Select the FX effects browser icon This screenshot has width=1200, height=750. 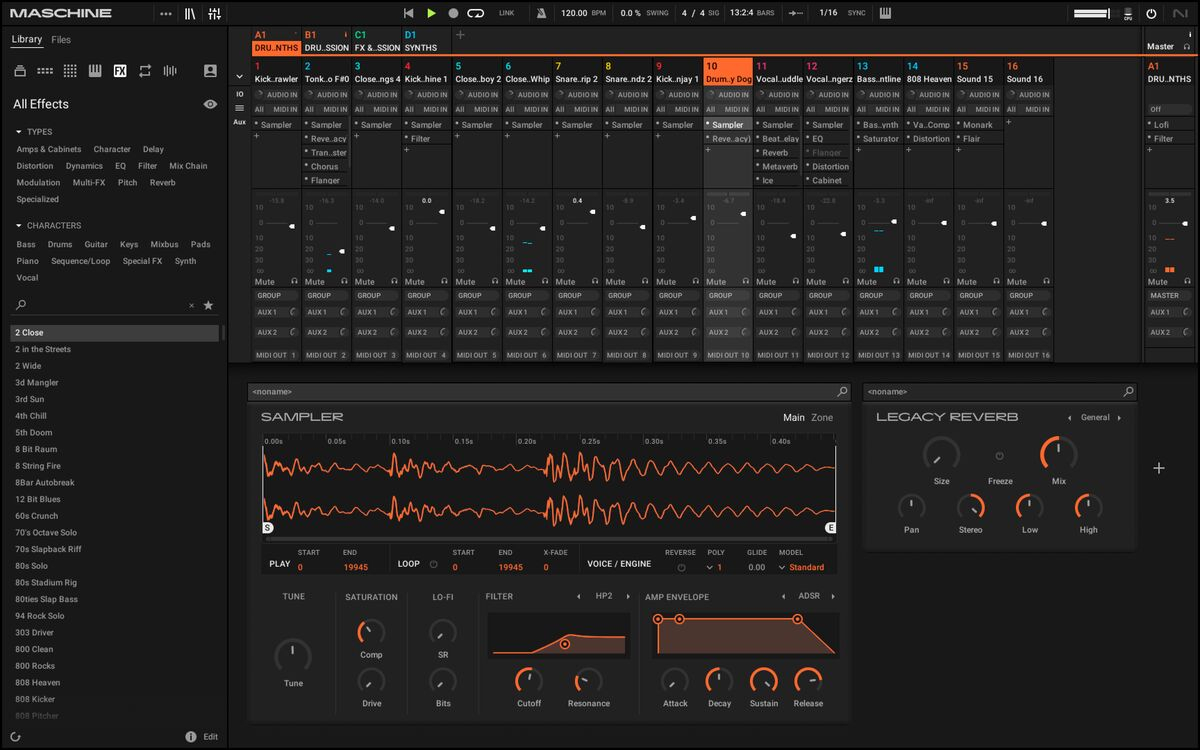coord(120,71)
